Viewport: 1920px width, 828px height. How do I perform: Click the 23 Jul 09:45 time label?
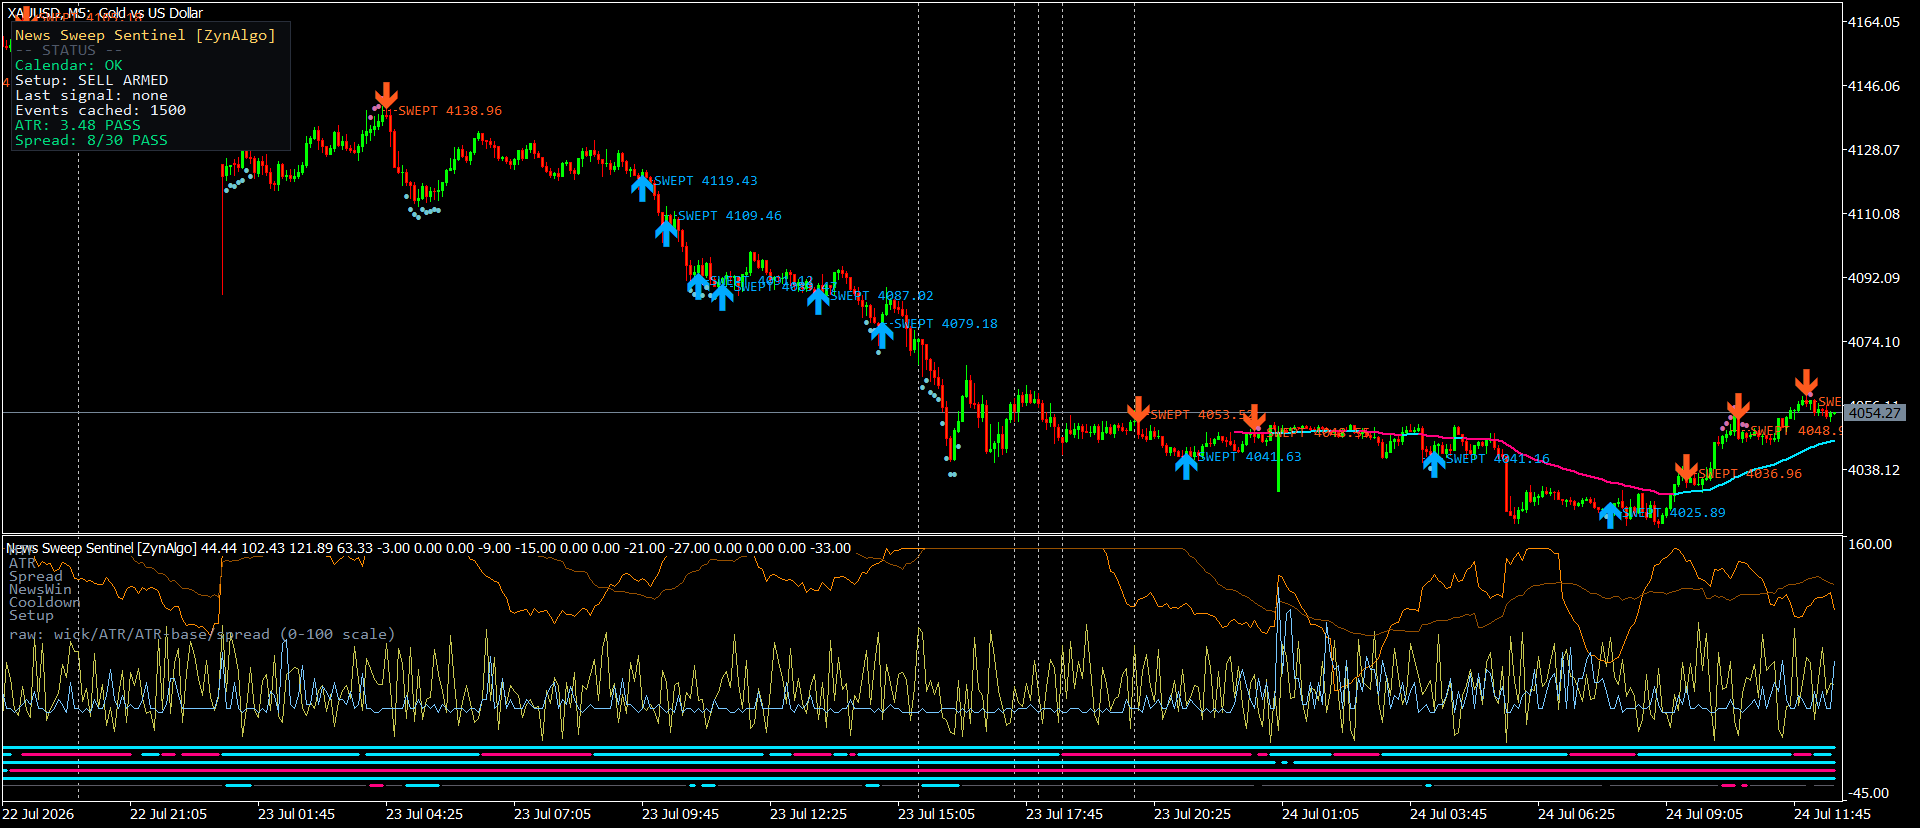(680, 814)
